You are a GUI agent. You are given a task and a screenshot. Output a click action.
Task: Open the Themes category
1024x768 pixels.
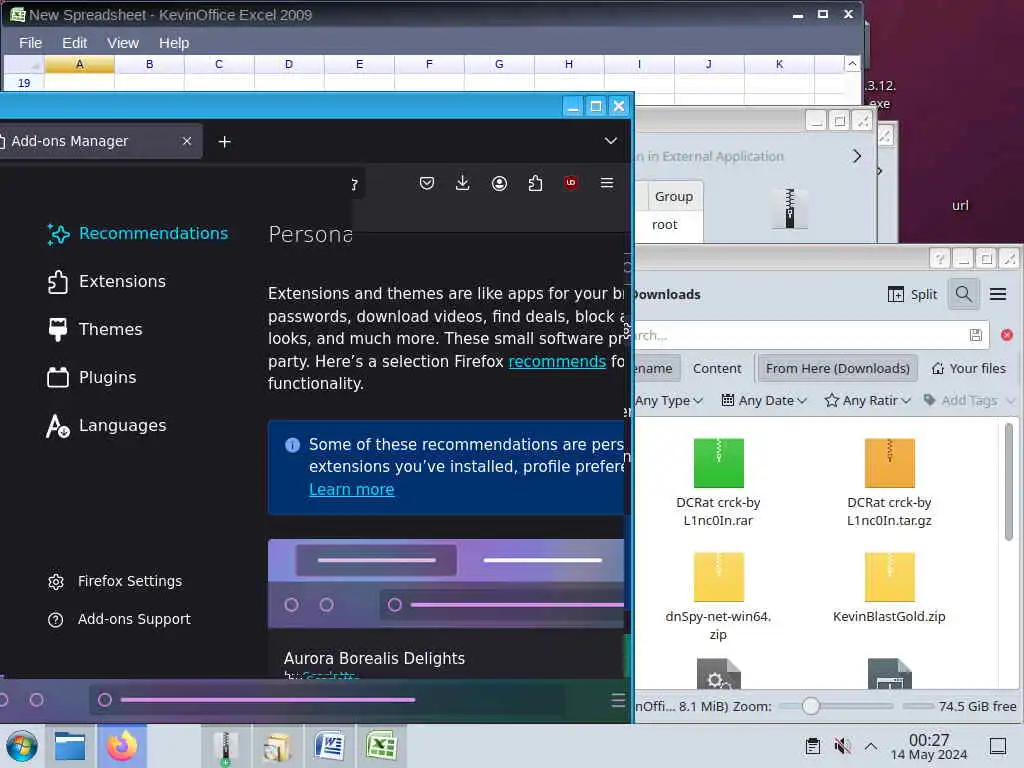(95, 329)
